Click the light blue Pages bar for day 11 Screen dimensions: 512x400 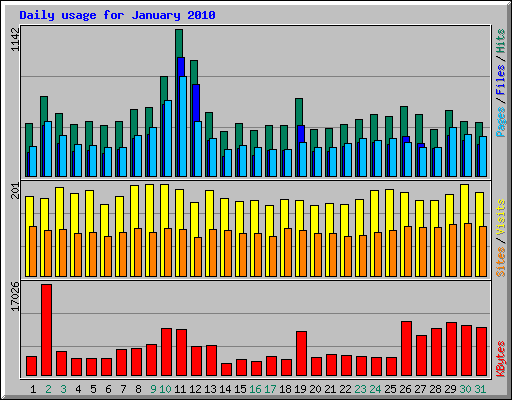(x=183, y=126)
